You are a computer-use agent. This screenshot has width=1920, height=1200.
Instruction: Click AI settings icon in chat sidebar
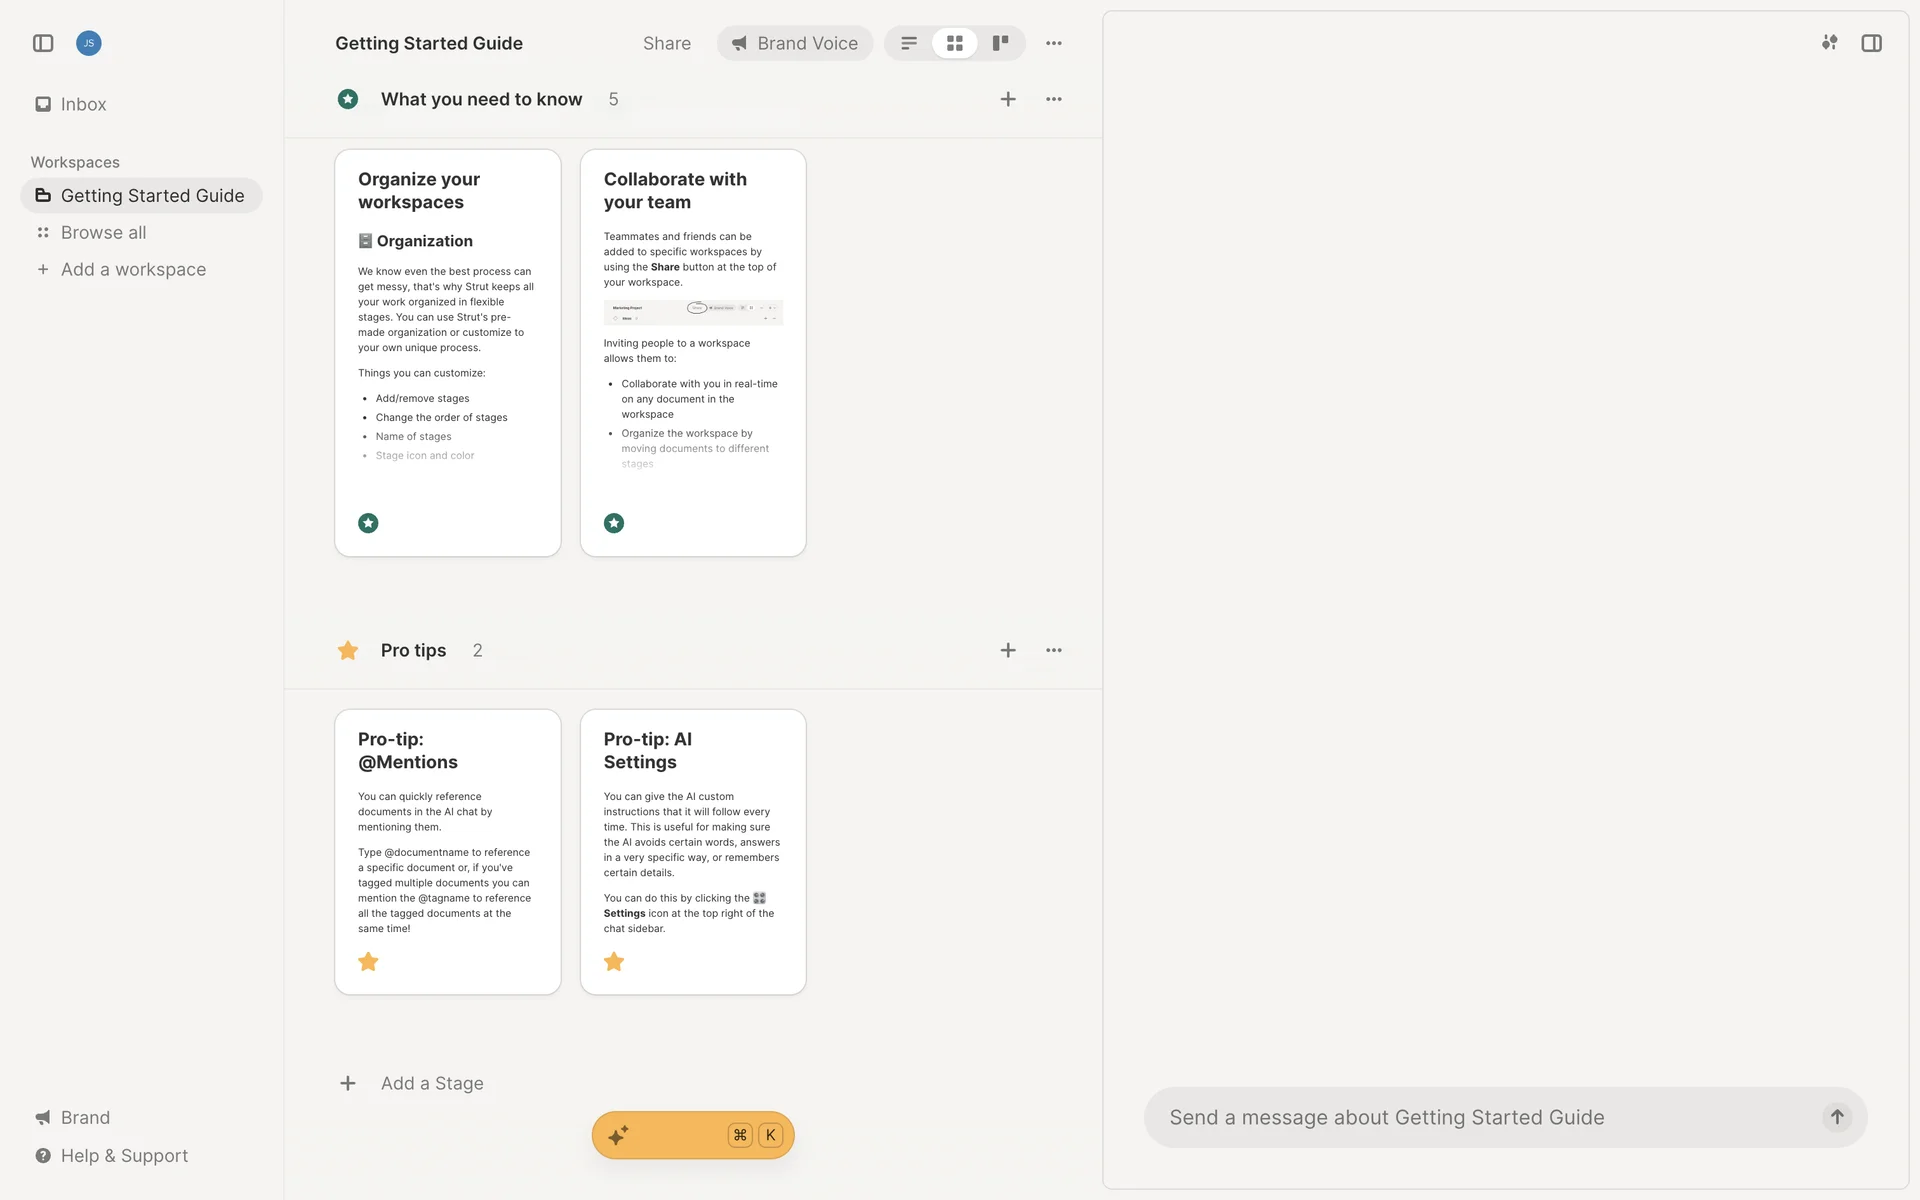(1829, 43)
